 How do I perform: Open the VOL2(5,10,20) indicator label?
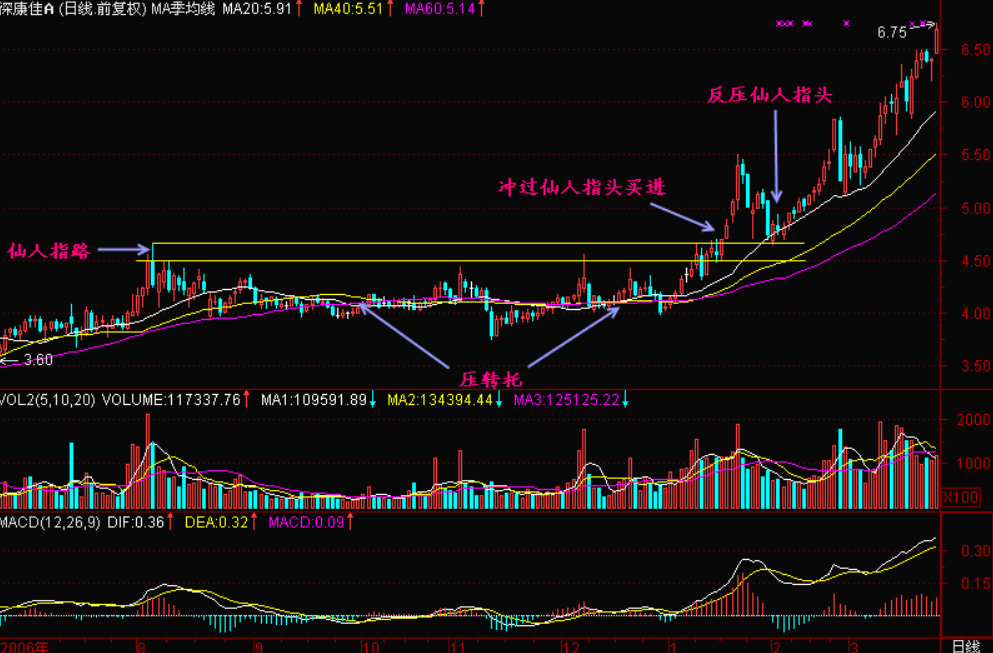48,400
